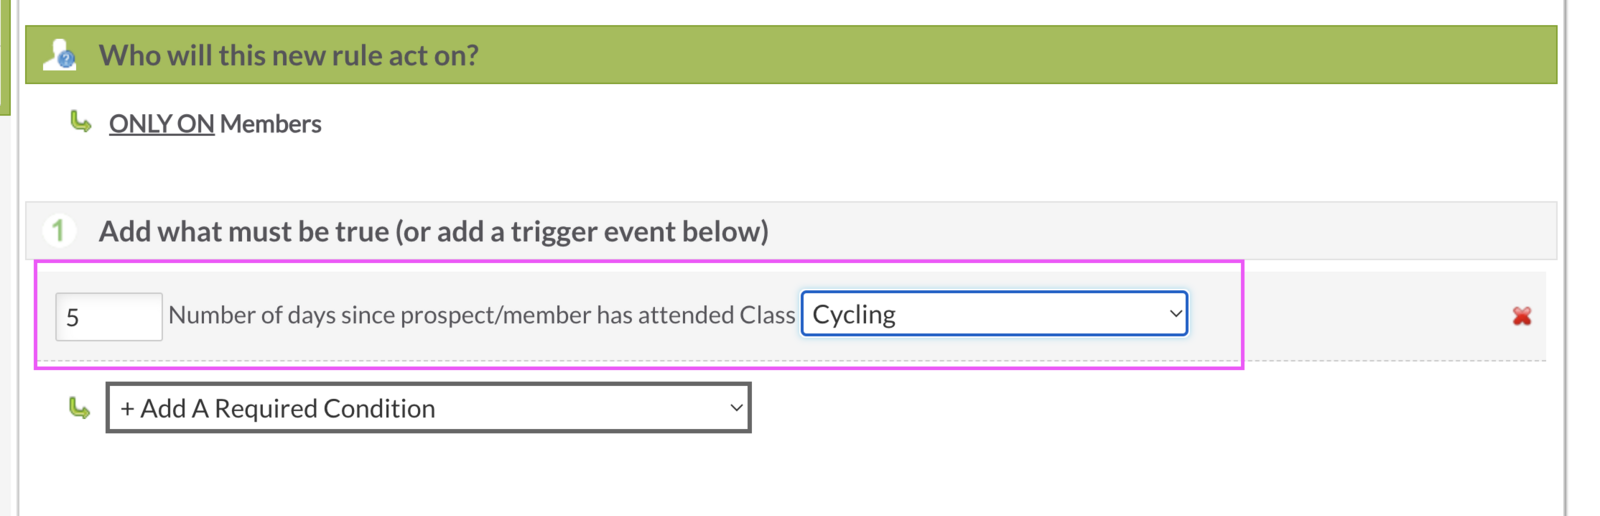Image resolution: width=1600 pixels, height=516 pixels.
Task: Click green arrow beside Add A Required Condition
Action: [x=79, y=408]
